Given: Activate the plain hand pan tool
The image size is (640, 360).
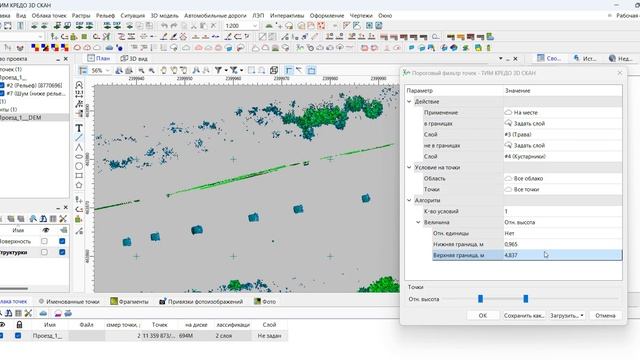Looking at the screenshot, I should coord(164,70).
